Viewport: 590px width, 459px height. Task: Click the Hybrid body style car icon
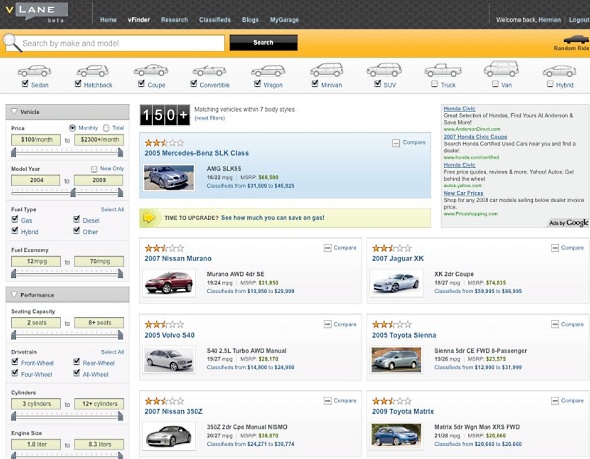(559, 71)
